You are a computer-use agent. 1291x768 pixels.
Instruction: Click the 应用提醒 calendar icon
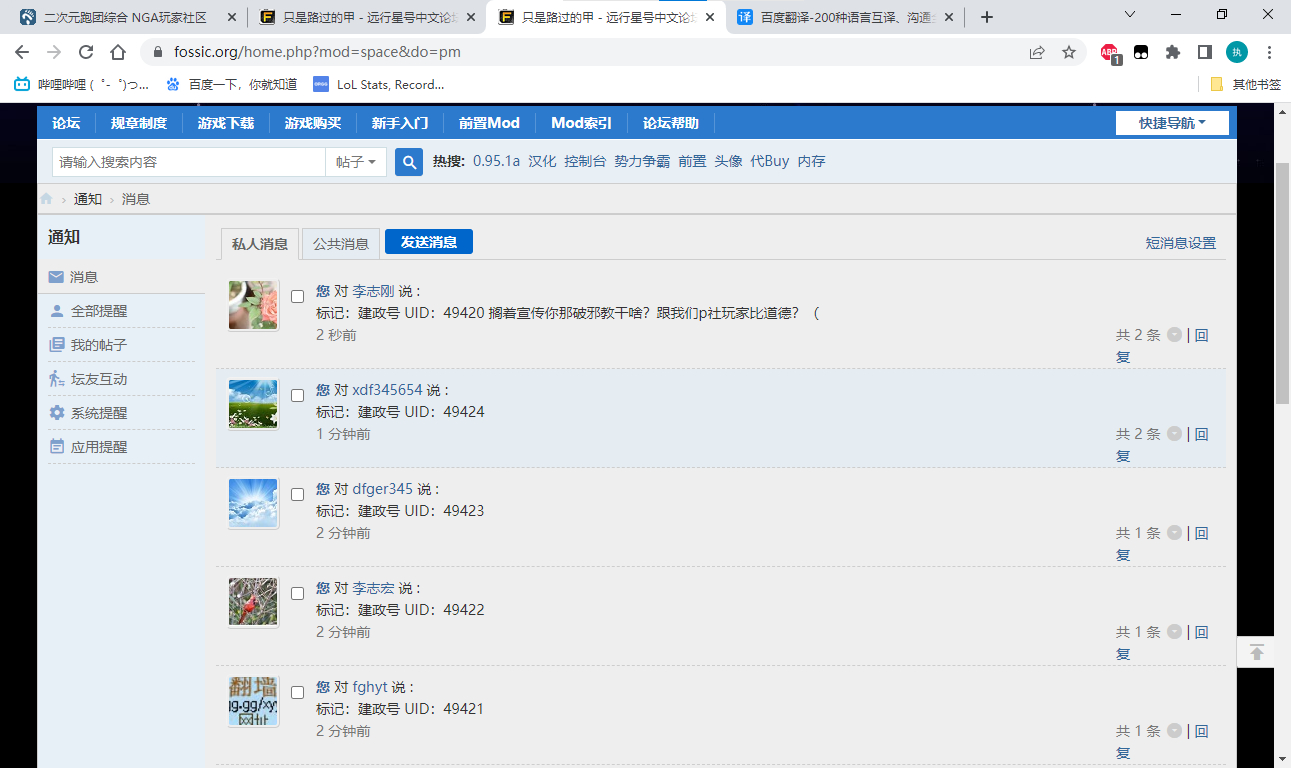57,446
